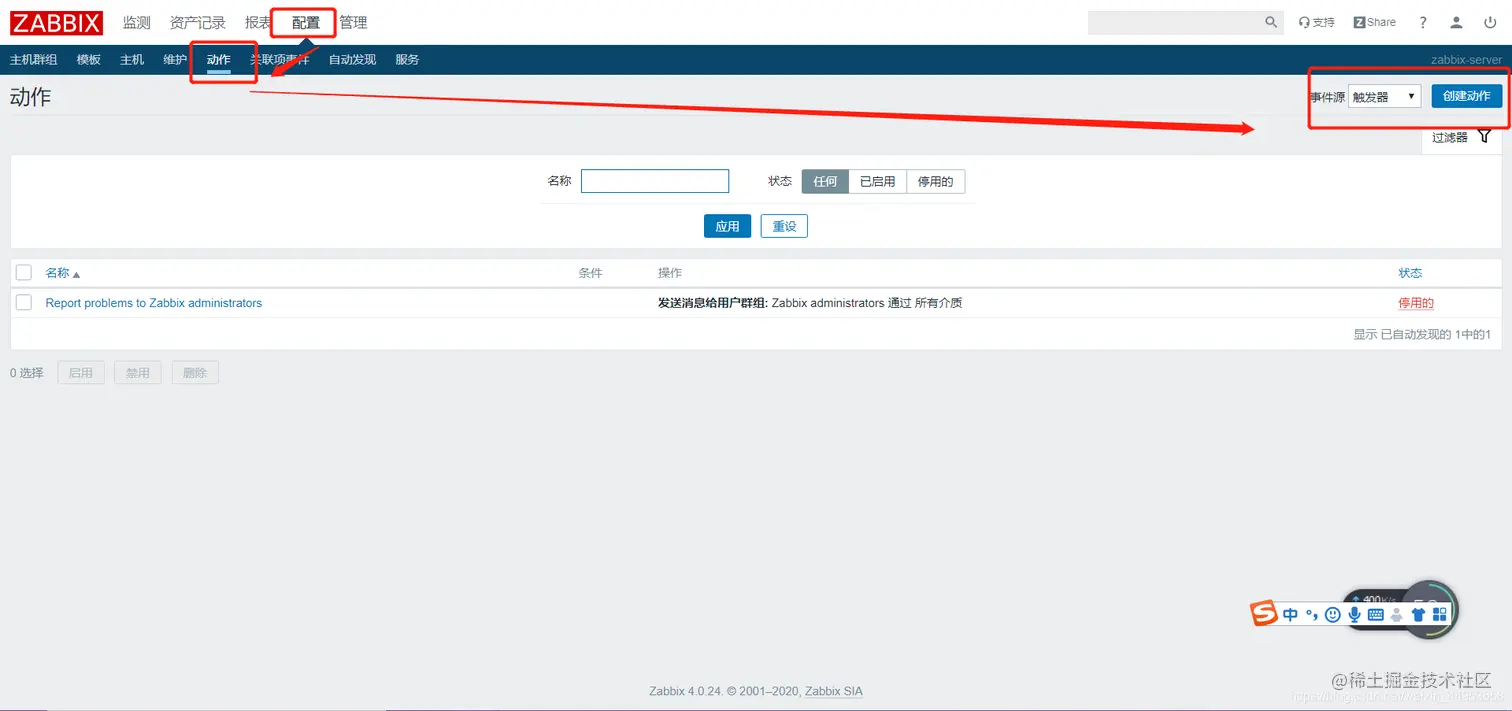Click the disabled 启用 button
The image size is (1512, 711).
click(x=81, y=373)
